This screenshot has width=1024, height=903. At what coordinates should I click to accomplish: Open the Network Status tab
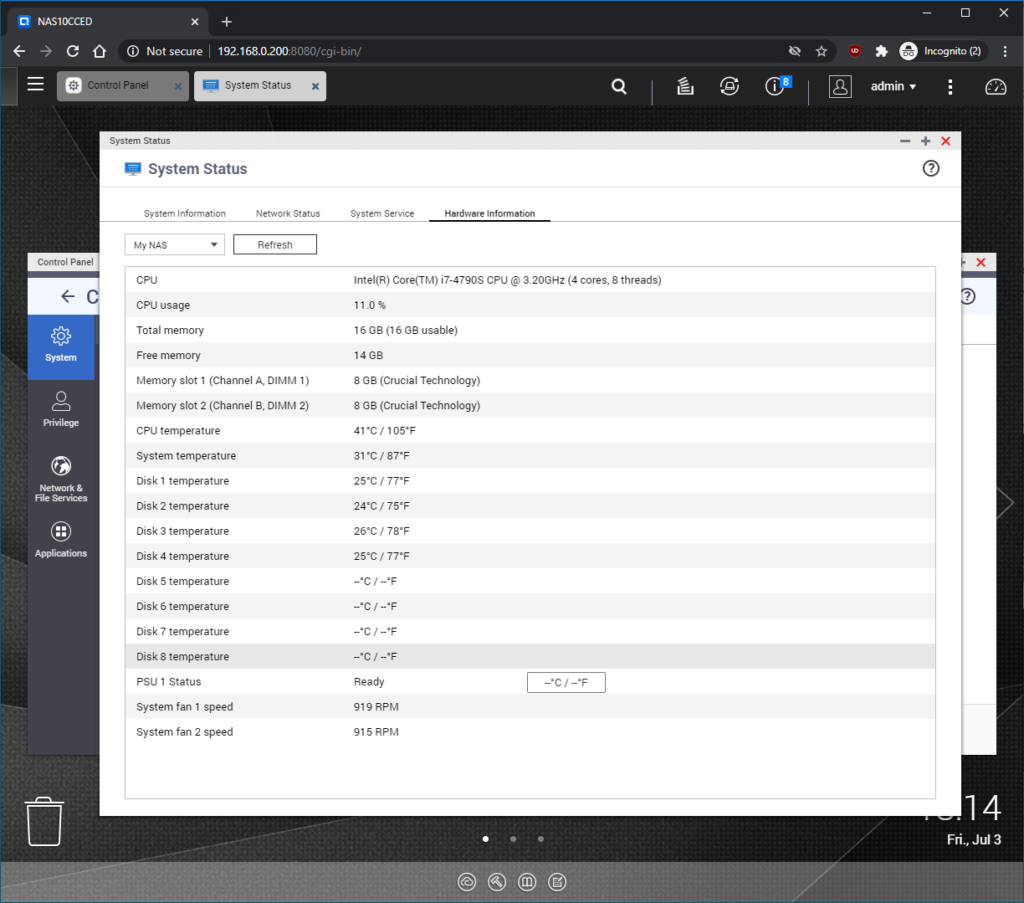(x=288, y=214)
